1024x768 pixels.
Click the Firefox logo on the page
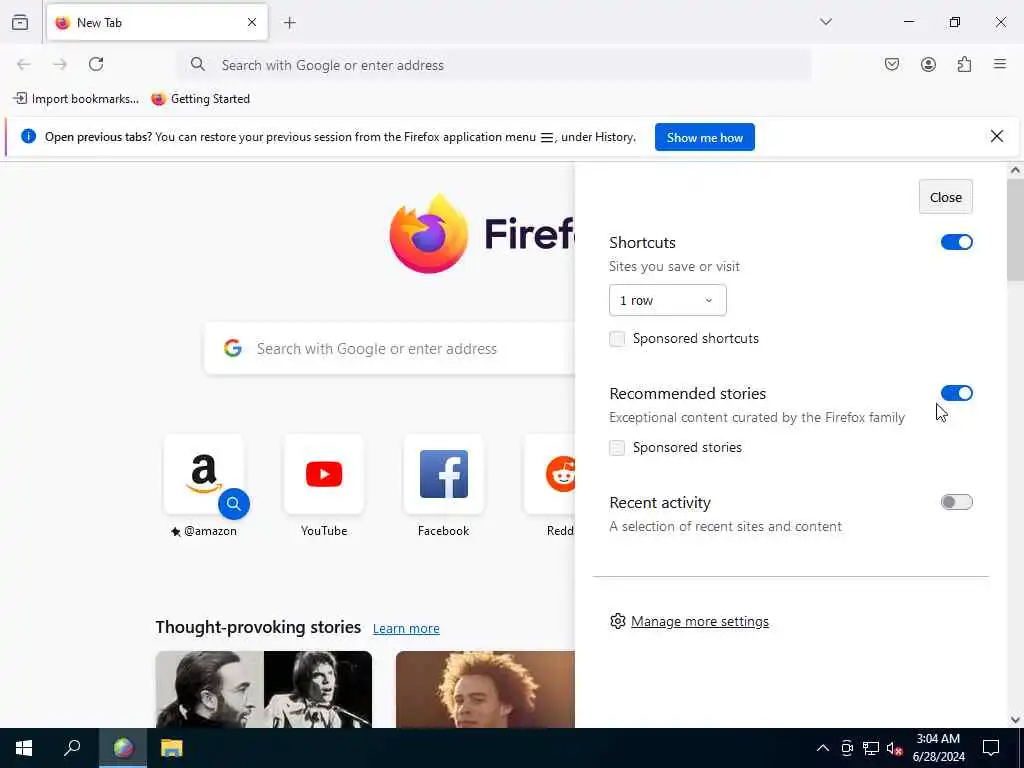(428, 234)
